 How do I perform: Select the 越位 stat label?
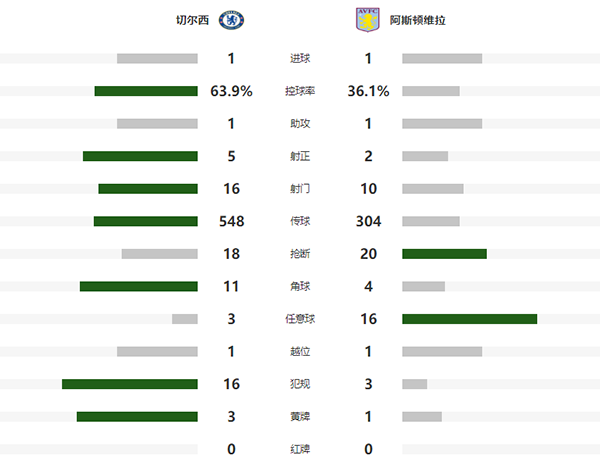click(300, 351)
